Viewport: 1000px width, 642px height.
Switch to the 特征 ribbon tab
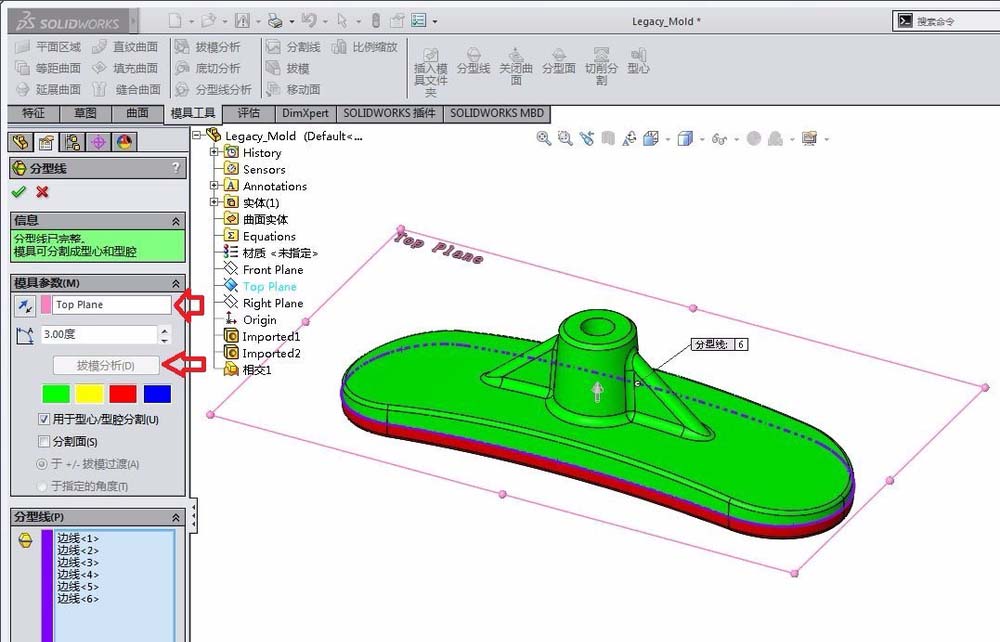click(x=33, y=113)
